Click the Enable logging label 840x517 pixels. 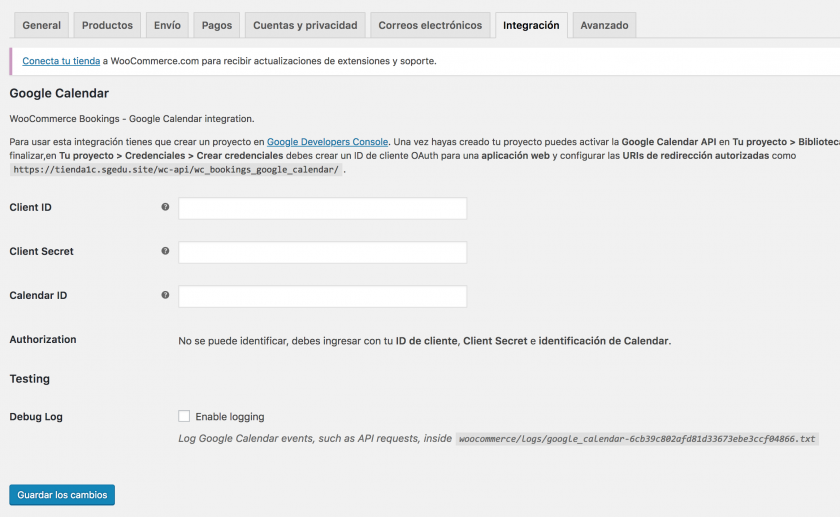[230, 416]
